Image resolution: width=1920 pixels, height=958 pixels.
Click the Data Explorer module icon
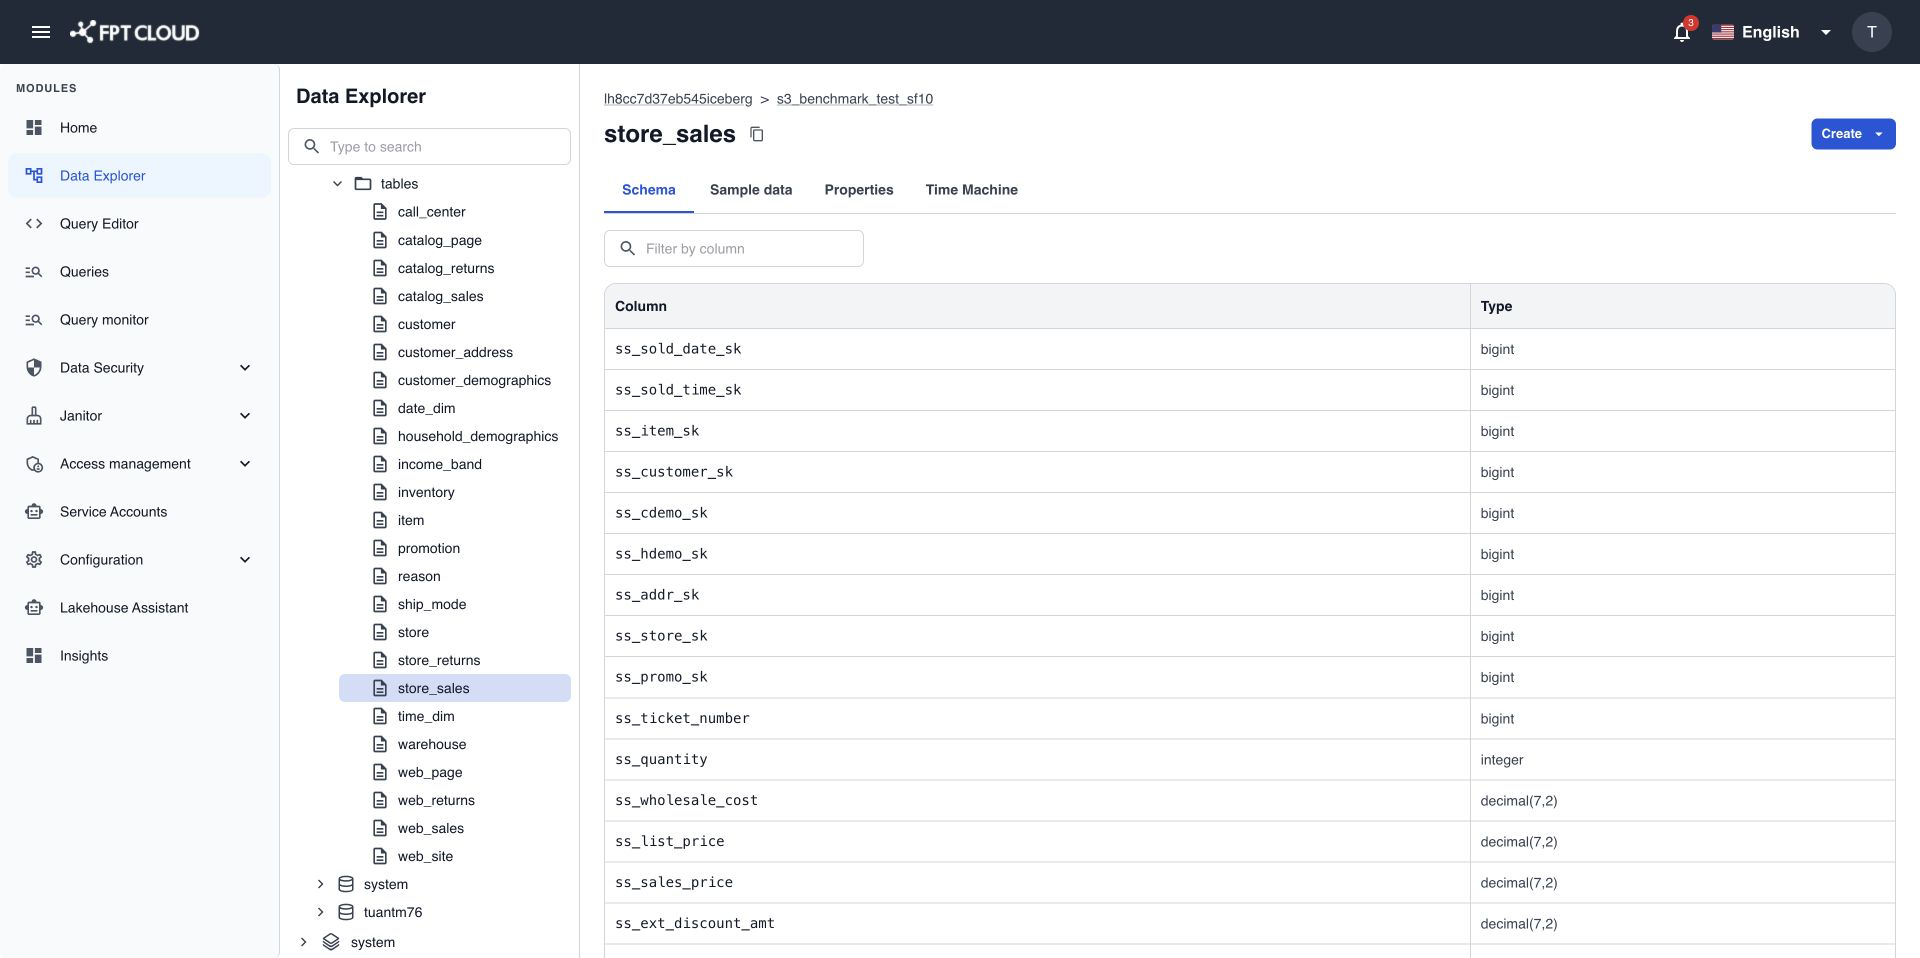[x=34, y=176]
